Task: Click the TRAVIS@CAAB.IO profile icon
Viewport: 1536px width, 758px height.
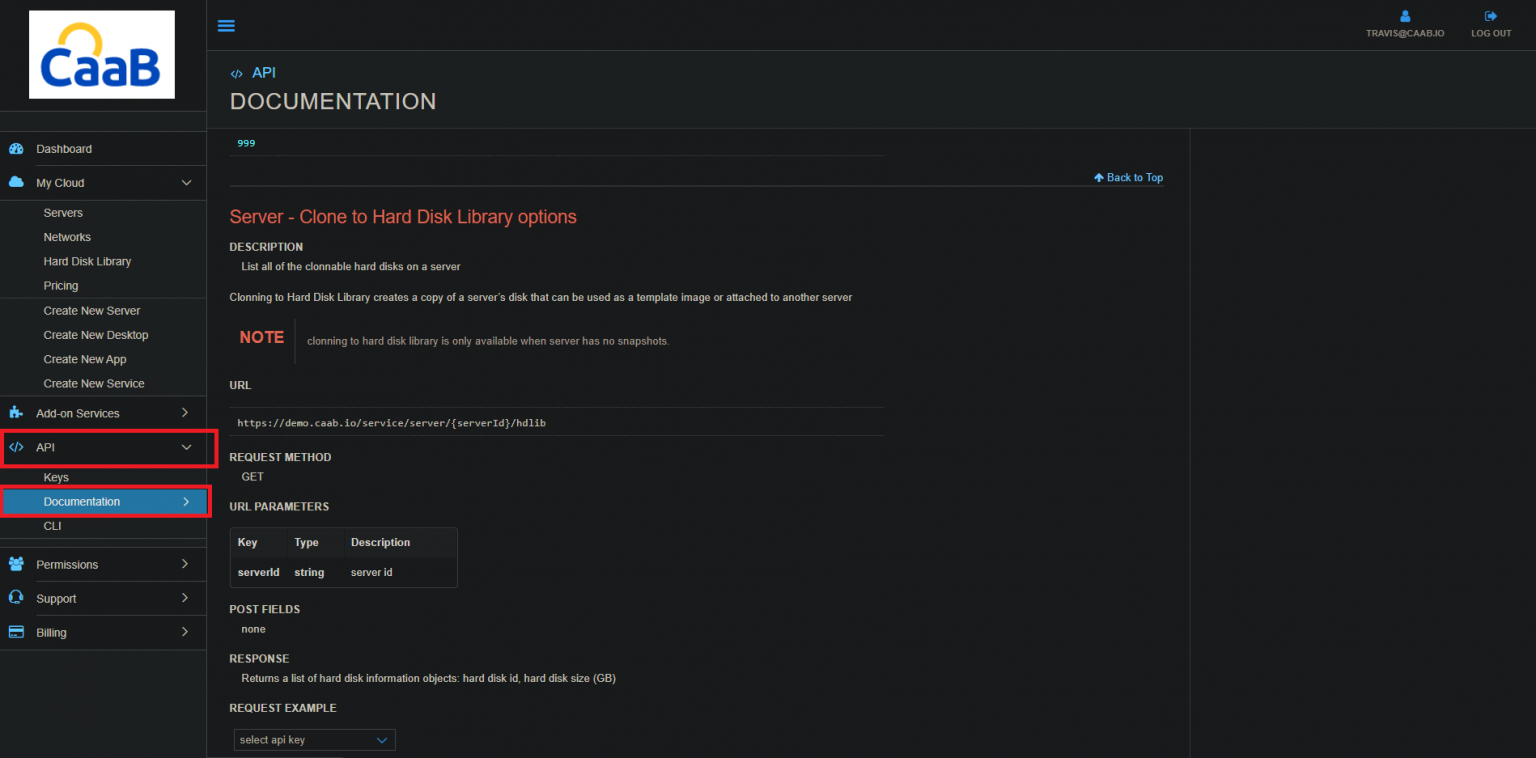Action: [x=1404, y=16]
